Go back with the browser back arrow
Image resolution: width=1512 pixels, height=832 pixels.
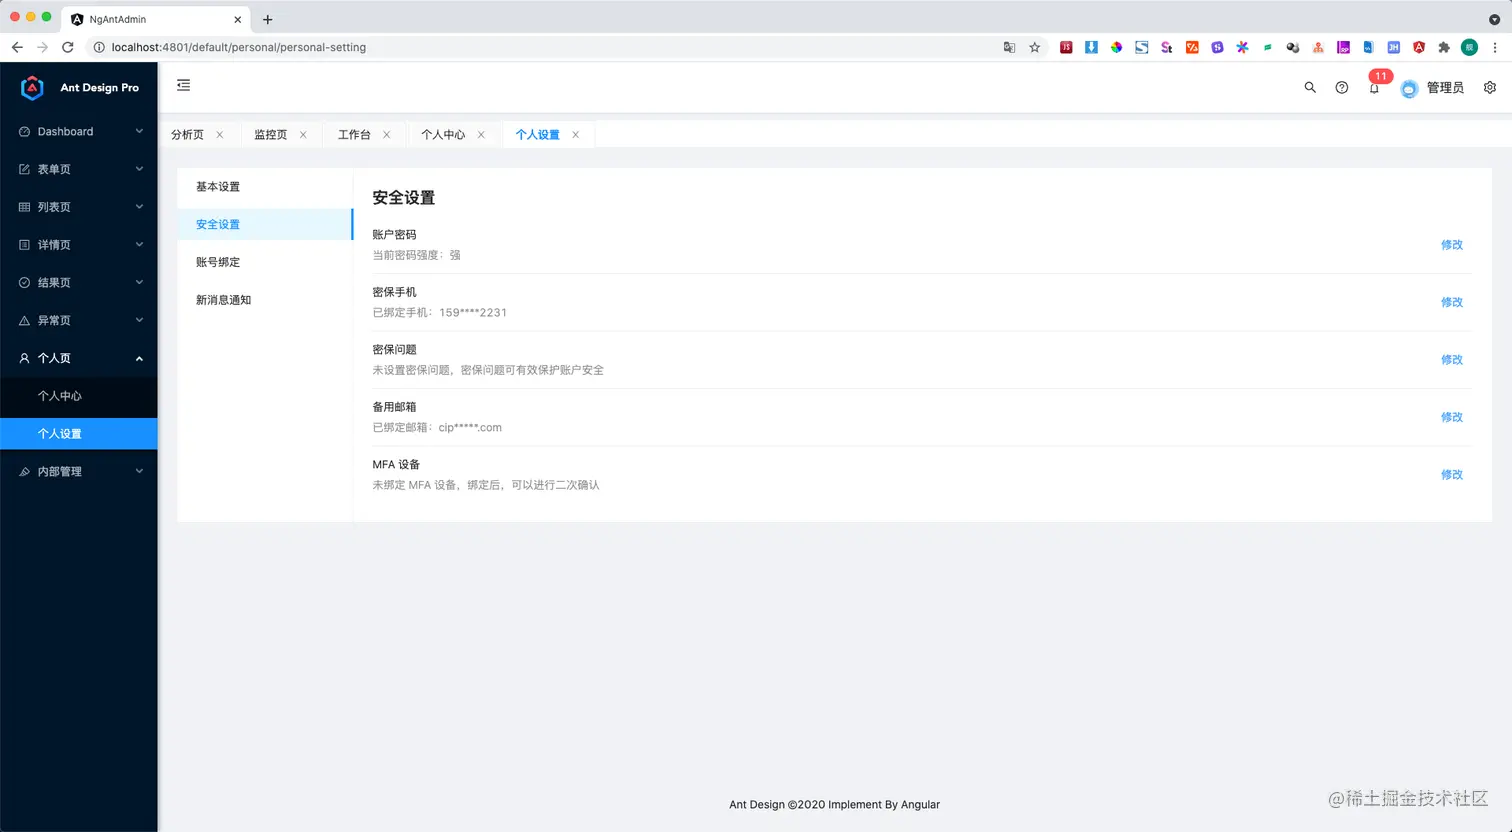(17, 47)
